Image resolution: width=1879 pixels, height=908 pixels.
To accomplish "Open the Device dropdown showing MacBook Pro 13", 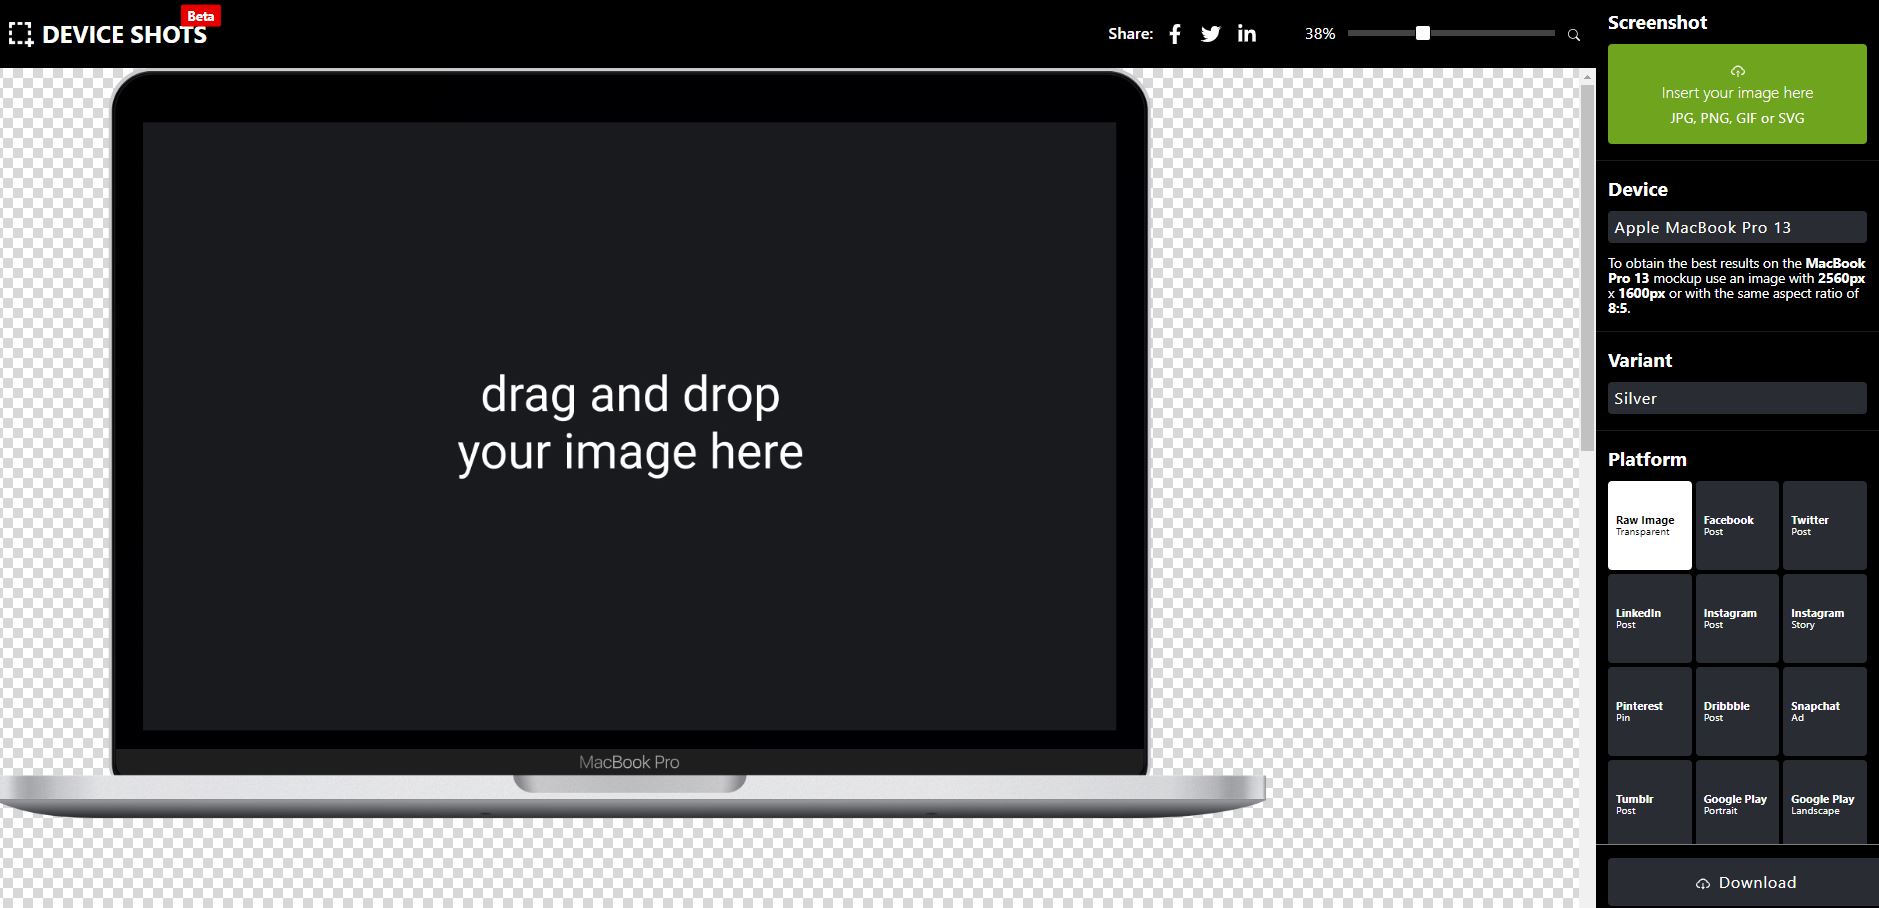I will coord(1737,227).
